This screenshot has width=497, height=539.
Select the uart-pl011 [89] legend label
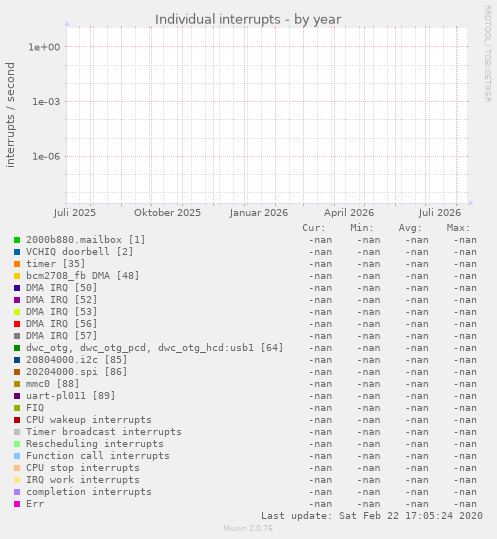coord(70,396)
